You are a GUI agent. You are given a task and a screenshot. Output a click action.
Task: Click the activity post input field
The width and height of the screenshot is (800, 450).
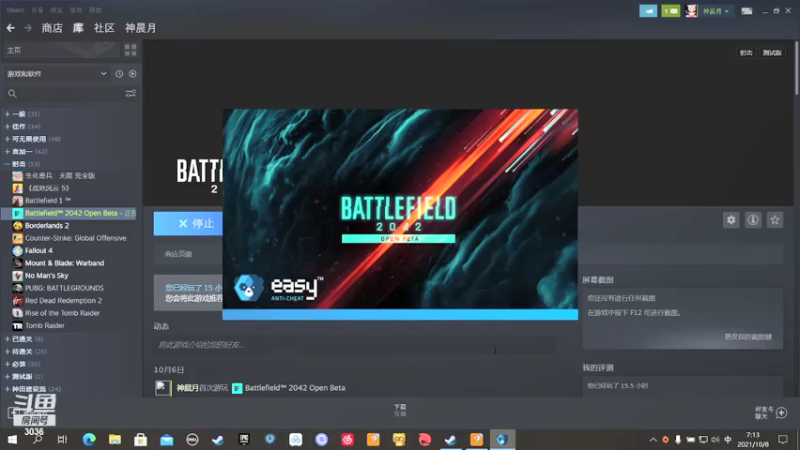click(355, 345)
